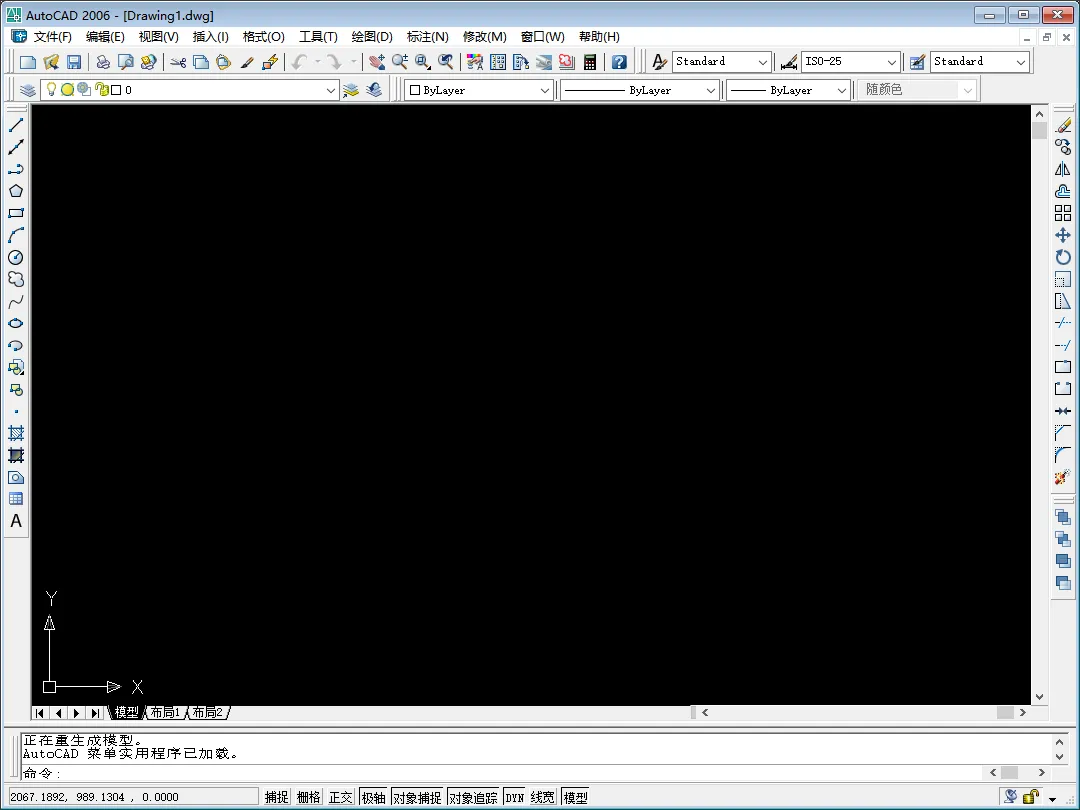The width and height of the screenshot is (1080, 810).
Task: Switch to the 布局1 layout tab
Action: [165, 712]
